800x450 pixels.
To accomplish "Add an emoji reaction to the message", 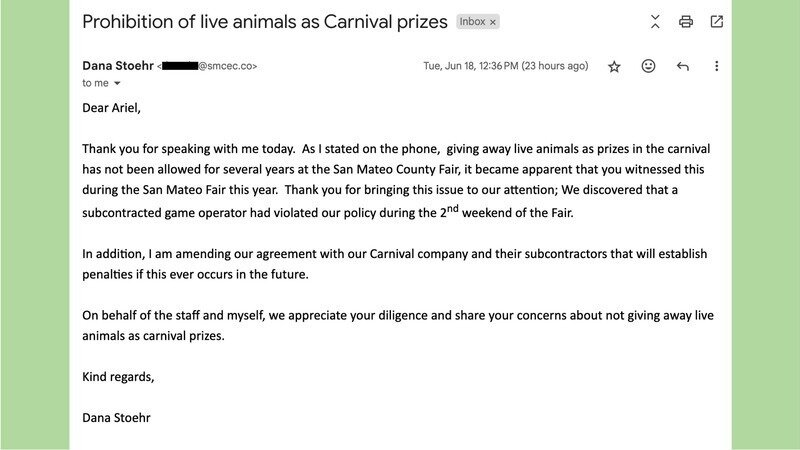I will [x=648, y=66].
